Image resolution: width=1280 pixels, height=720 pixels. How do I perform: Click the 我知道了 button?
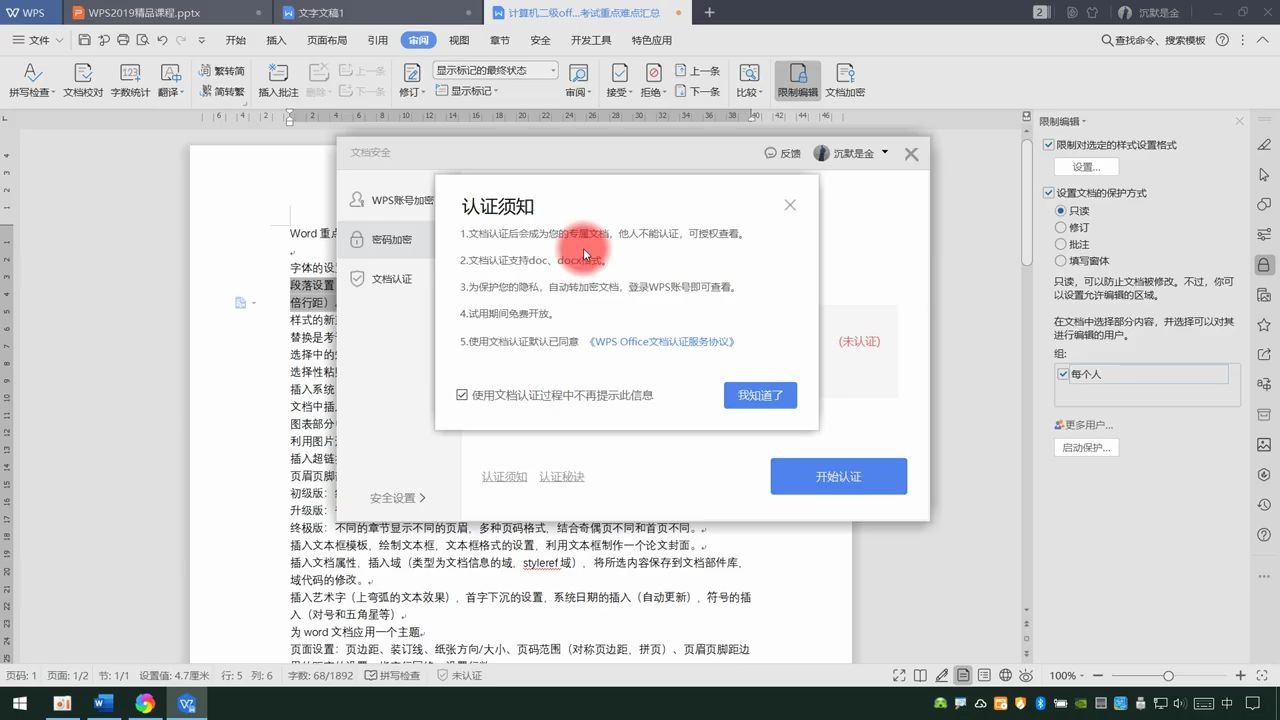pyautogui.click(x=760, y=395)
